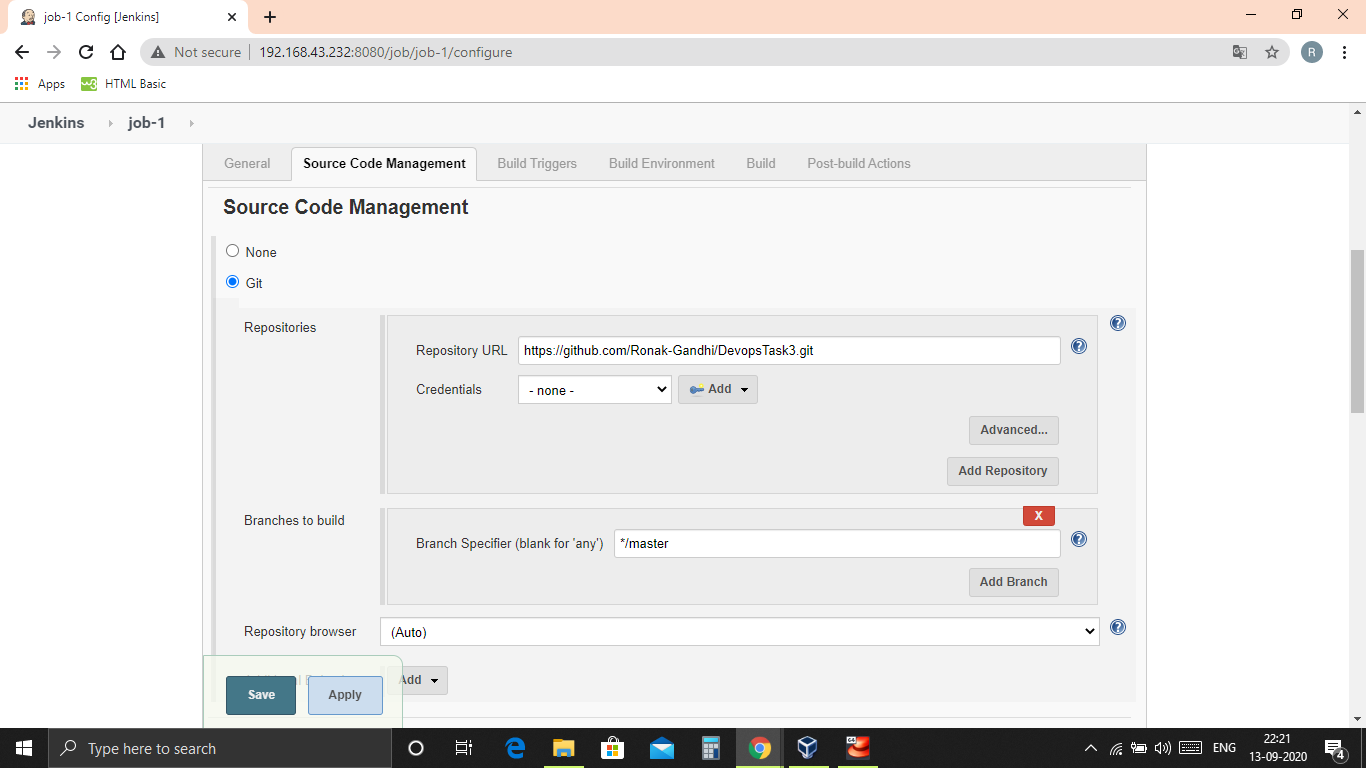
Task: Open Task View on taskbar
Action: [464, 748]
